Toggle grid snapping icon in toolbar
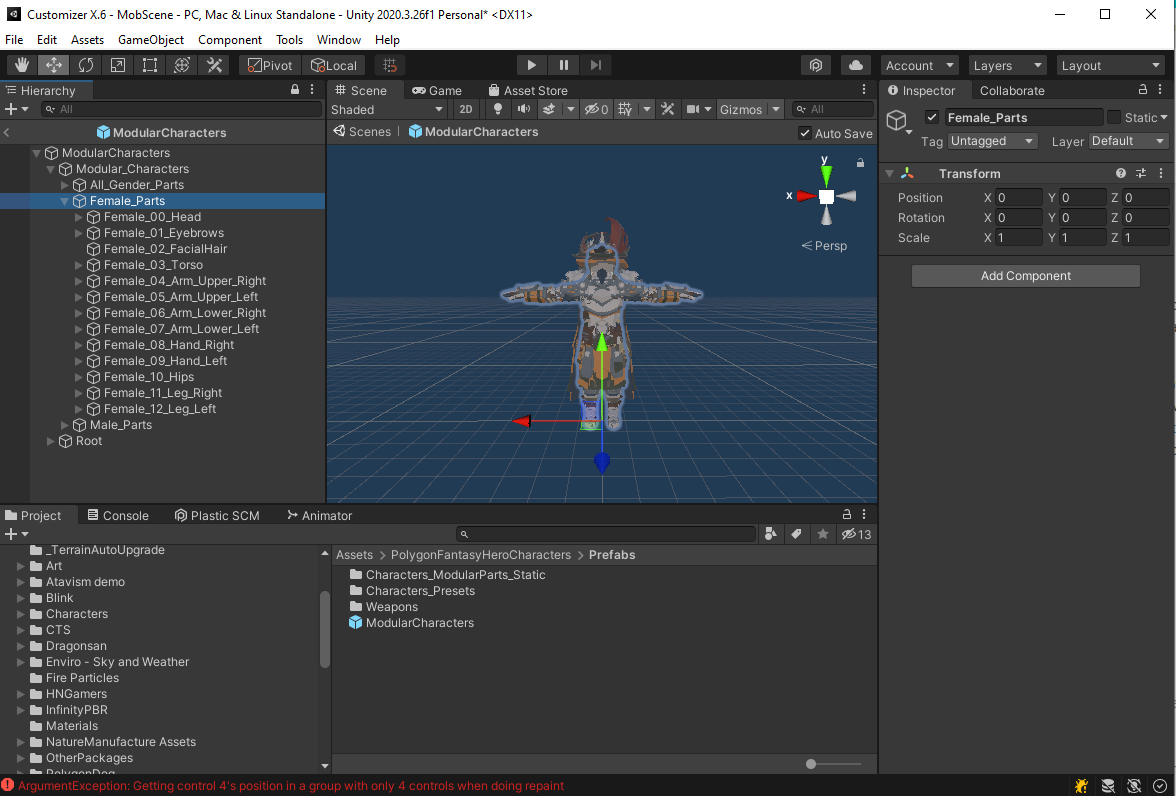Screen dimensions: 1176x796 pos(389,65)
